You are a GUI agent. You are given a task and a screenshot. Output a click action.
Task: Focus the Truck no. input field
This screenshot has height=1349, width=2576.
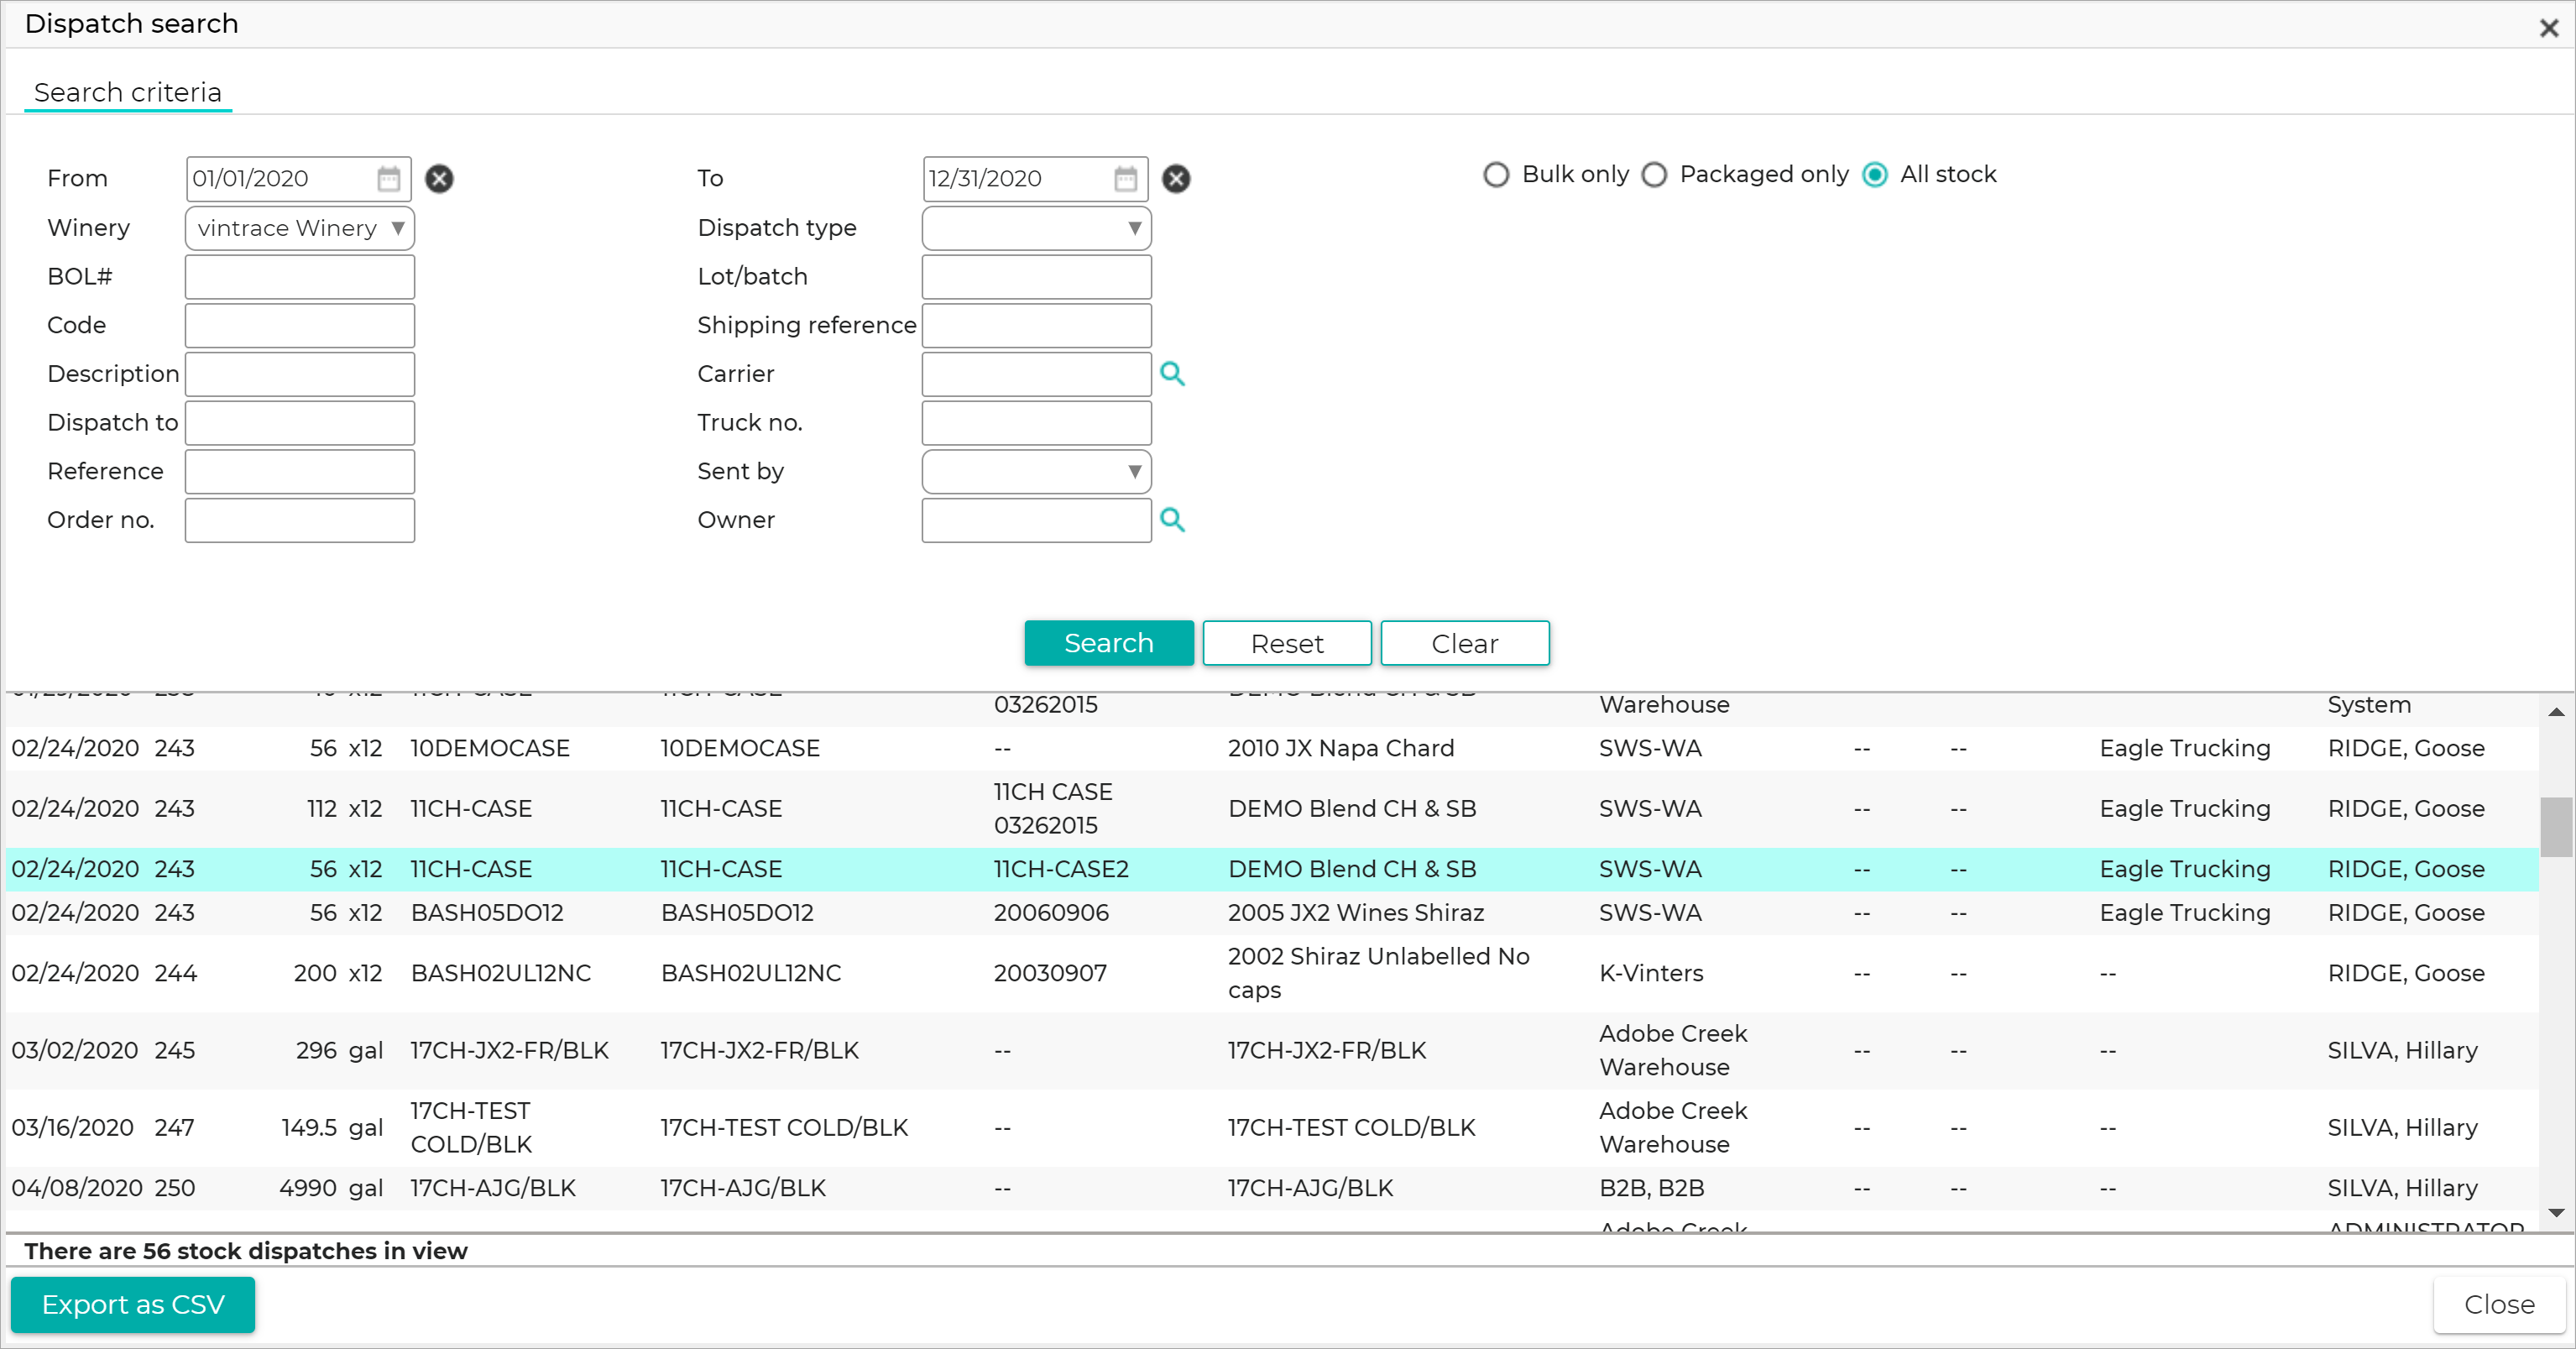point(1036,423)
